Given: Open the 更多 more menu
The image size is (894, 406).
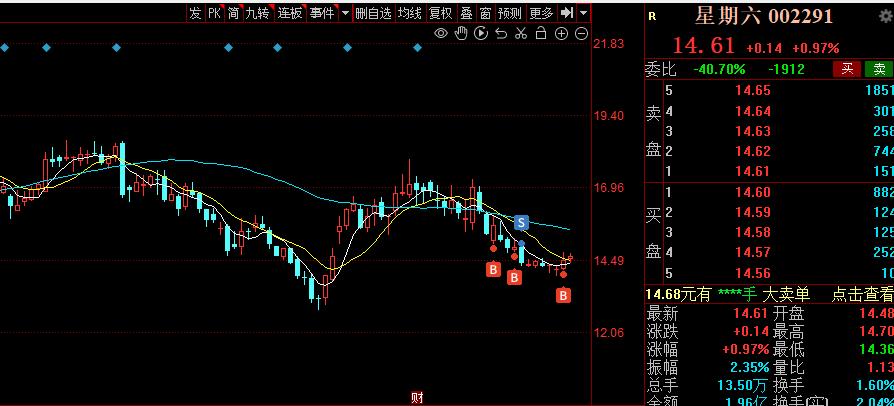Looking at the screenshot, I should [541, 13].
